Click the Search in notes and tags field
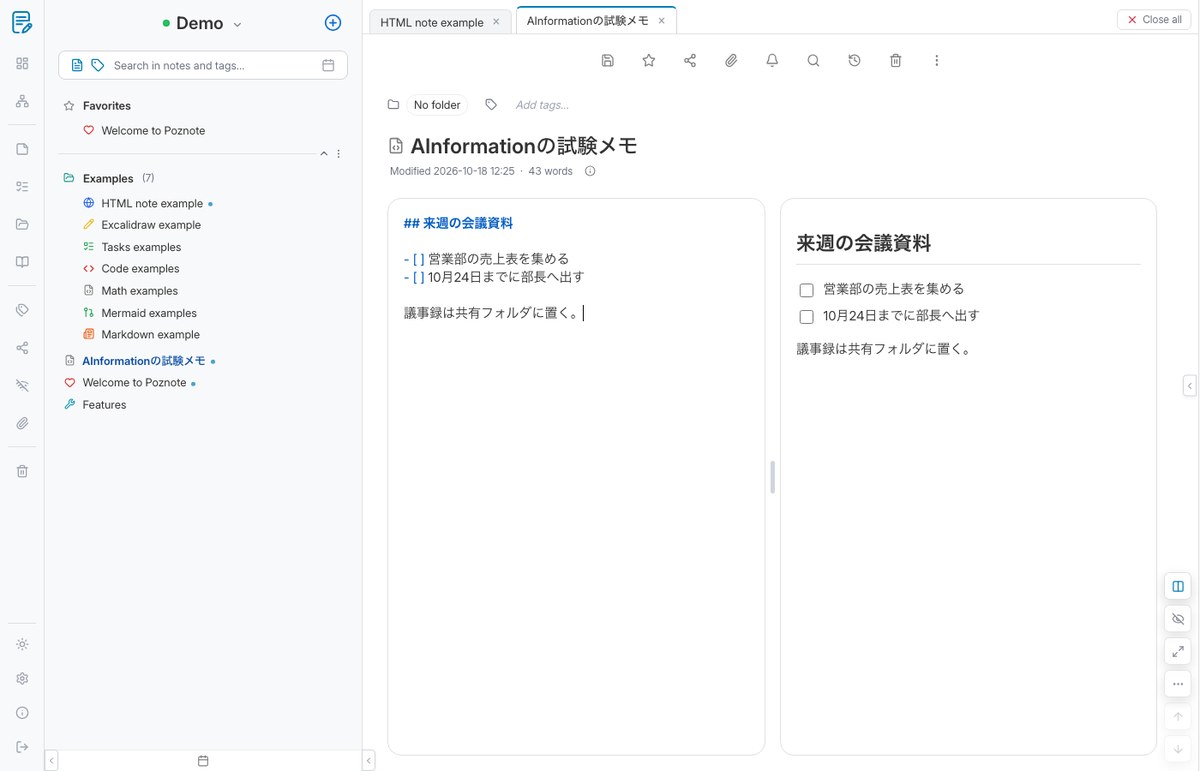This screenshot has width=1200, height=771. [x=203, y=65]
